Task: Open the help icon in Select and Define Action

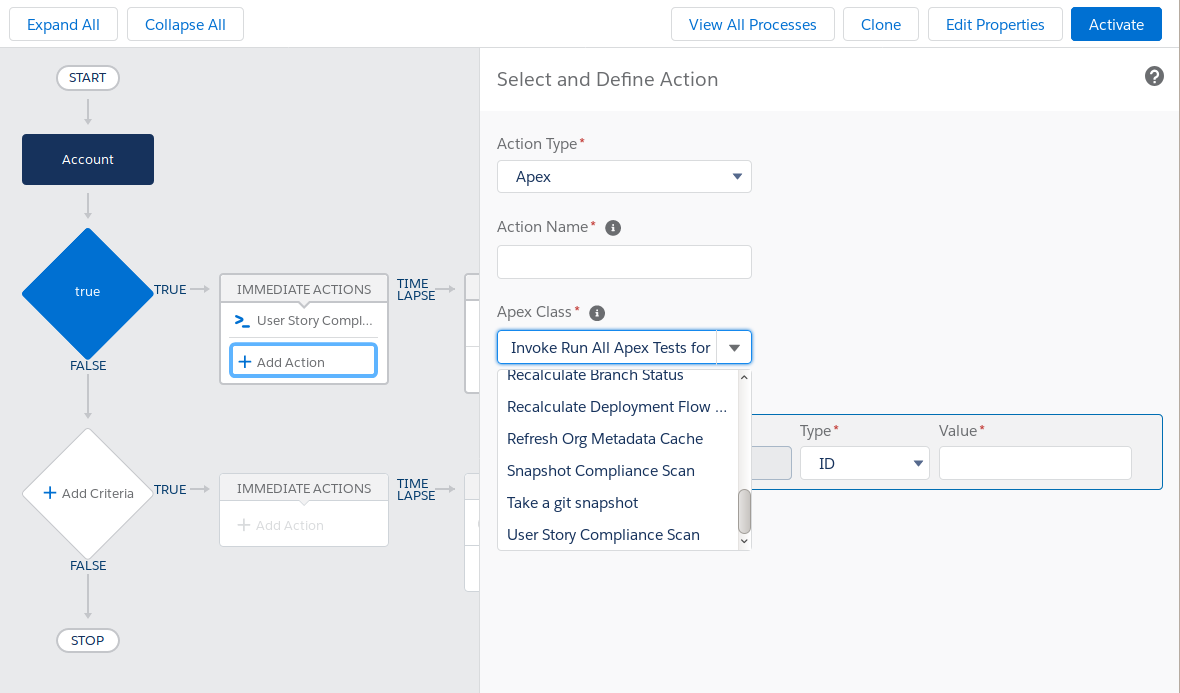Action: click(1154, 76)
